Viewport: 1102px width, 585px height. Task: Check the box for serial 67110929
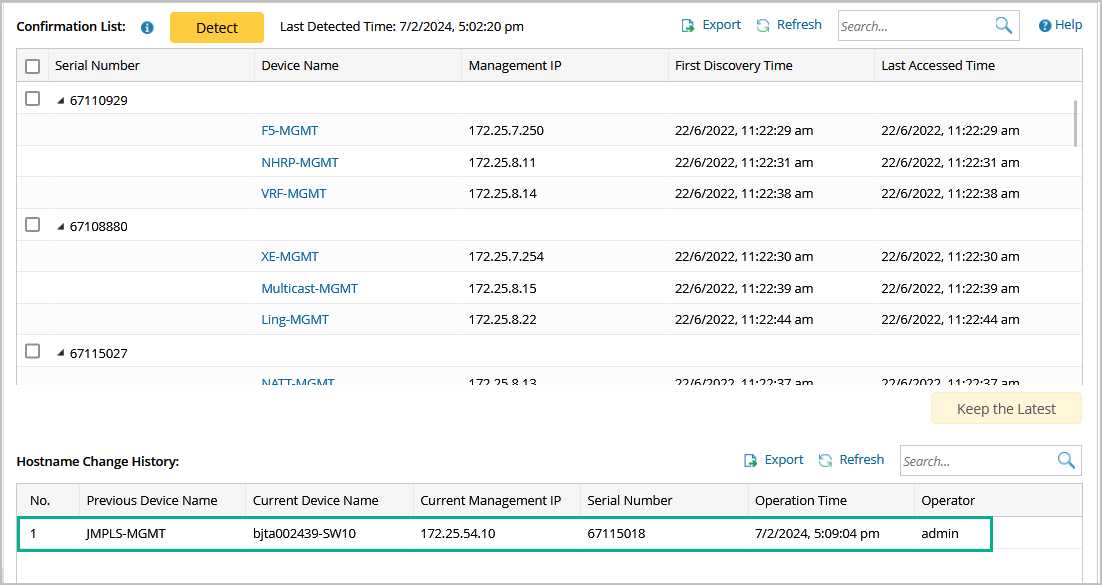pyautogui.click(x=33, y=99)
